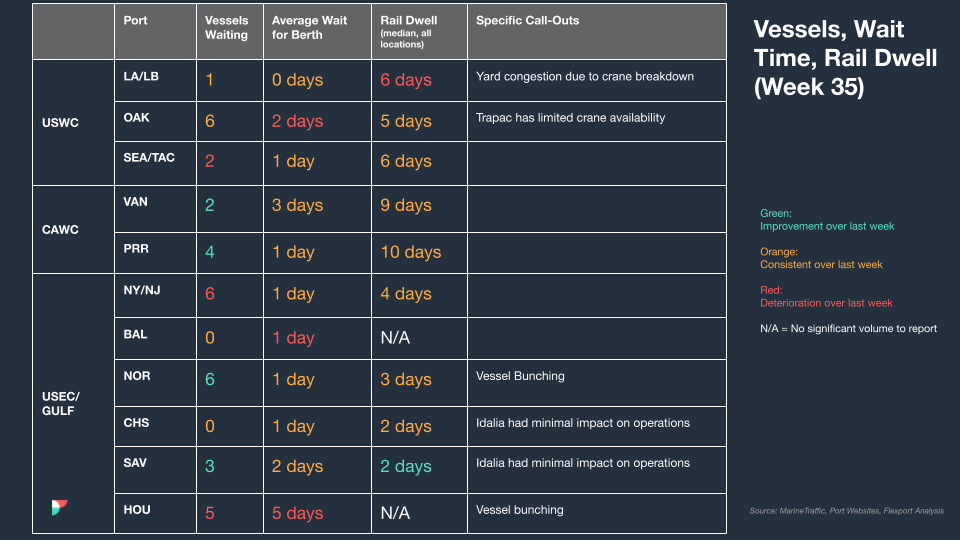Select the Specific Call-Outs header
This screenshot has width=960, height=540.
[527, 20]
